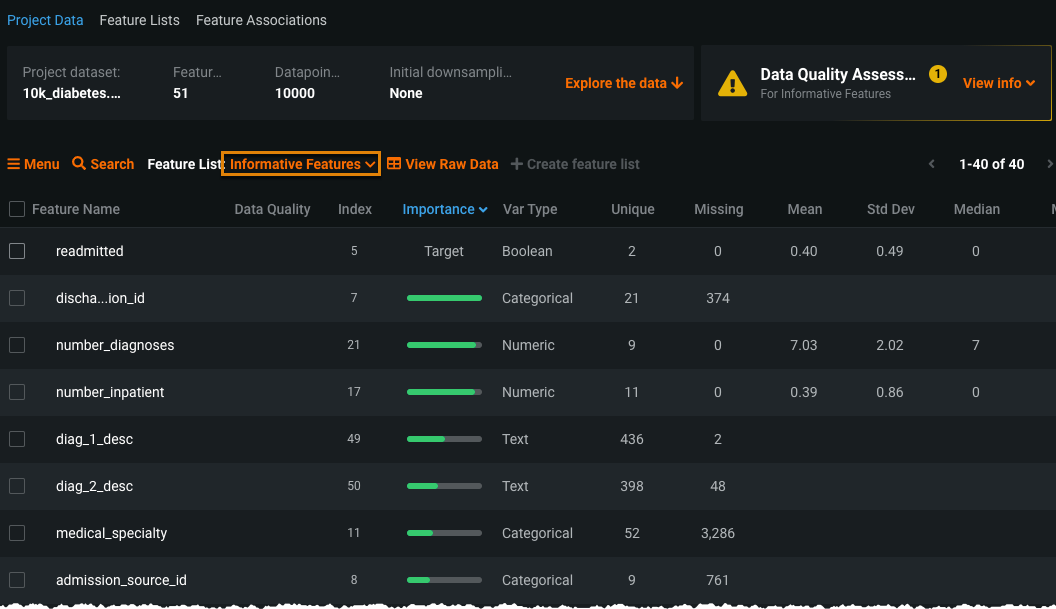Click the Search magnifier icon
This screenshot has height=609, width=1056.
point(79,164)
